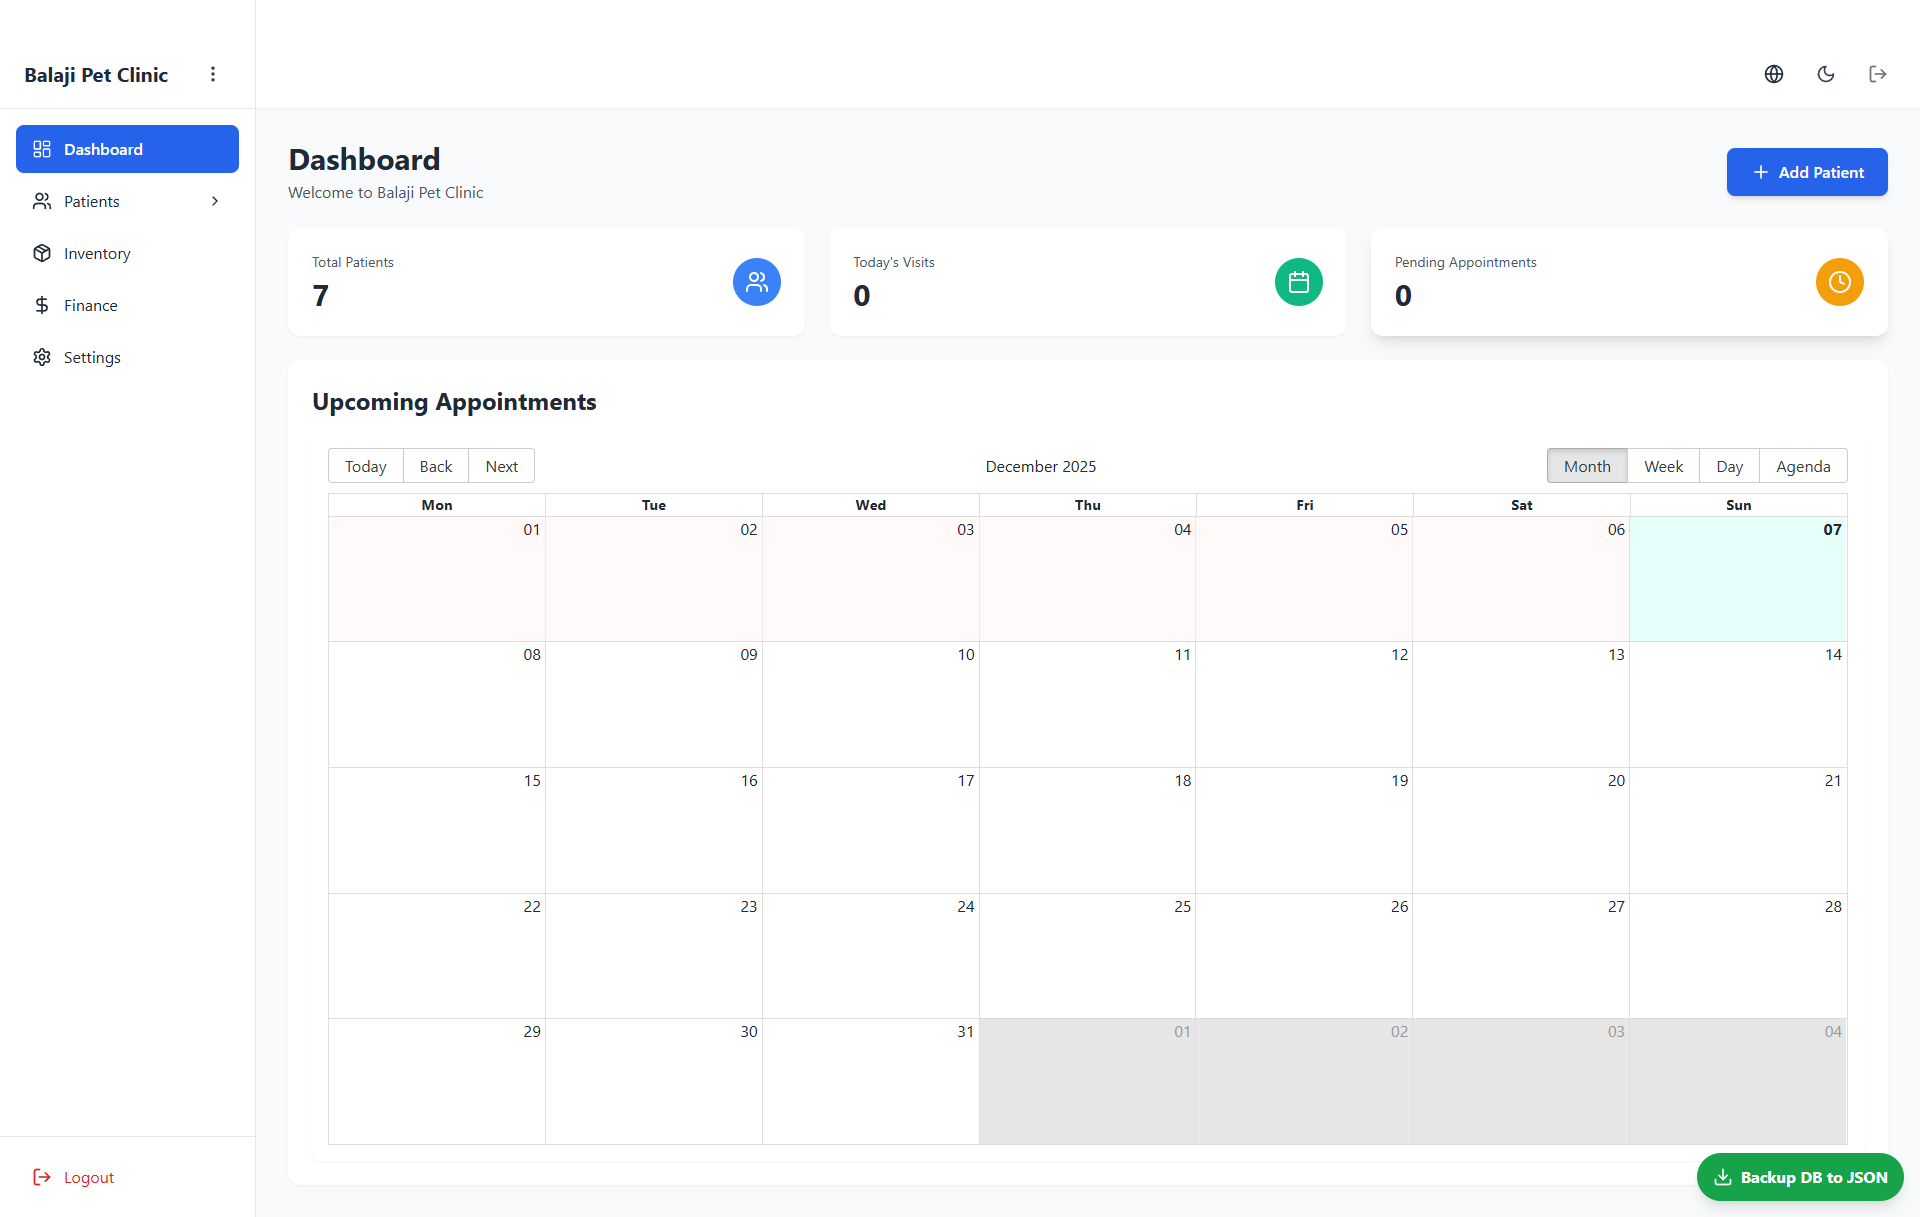Select the Month calendar view
Screen dimensions: 1920x1217
(1587, 466)
